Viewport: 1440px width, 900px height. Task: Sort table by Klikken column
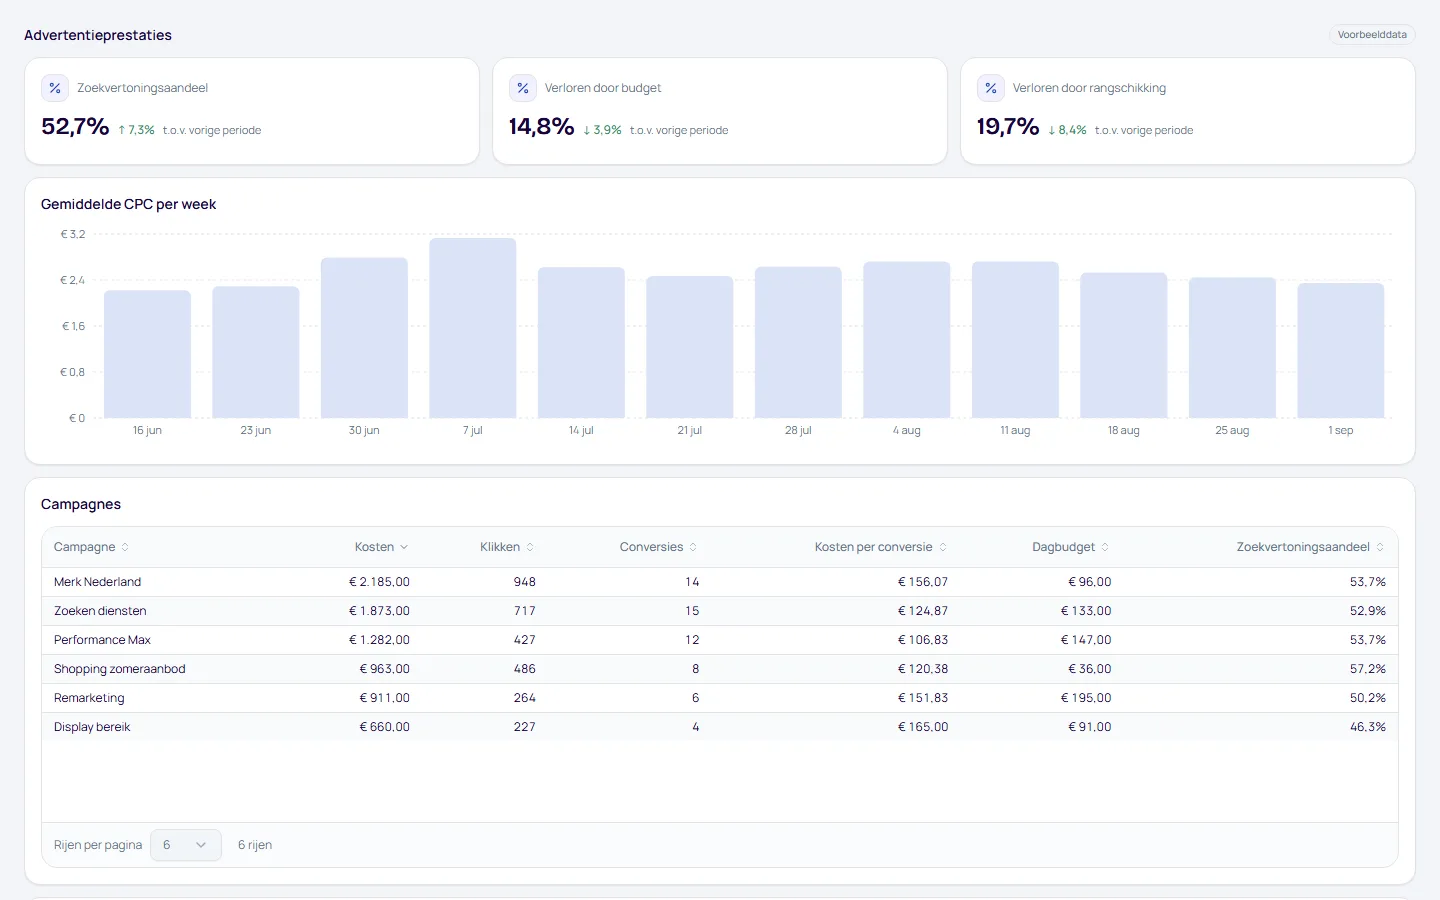point(507,547)
